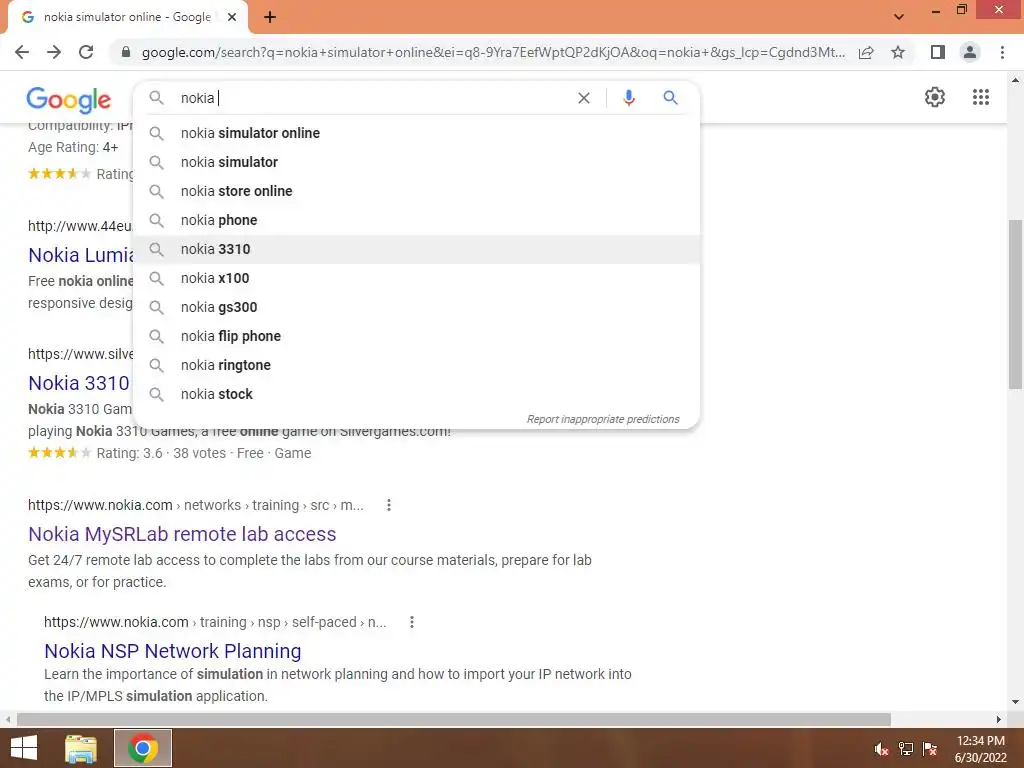
Task: Click the scroll down arrow
Action: click(1015, 702)
